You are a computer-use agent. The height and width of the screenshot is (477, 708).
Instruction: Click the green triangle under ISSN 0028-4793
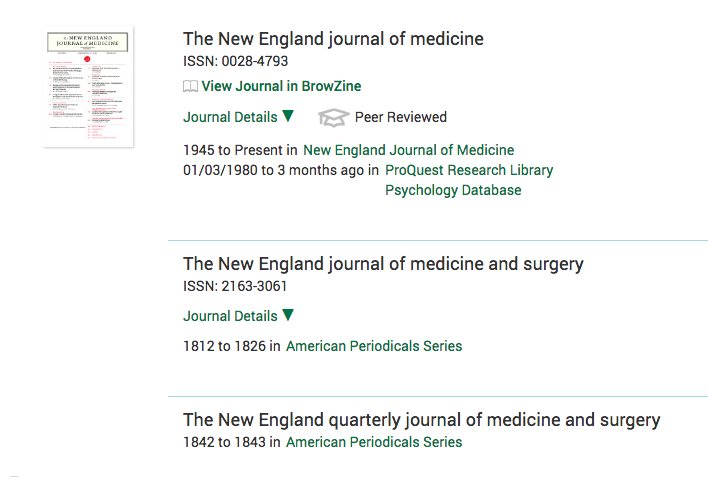coord(288,116)
